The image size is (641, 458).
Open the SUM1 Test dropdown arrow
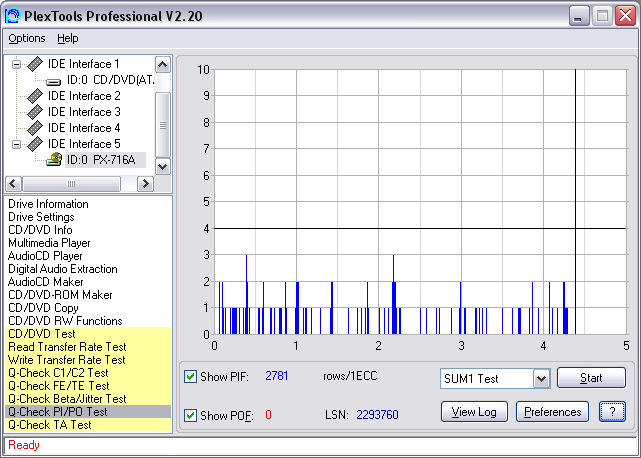pos(541,379)
